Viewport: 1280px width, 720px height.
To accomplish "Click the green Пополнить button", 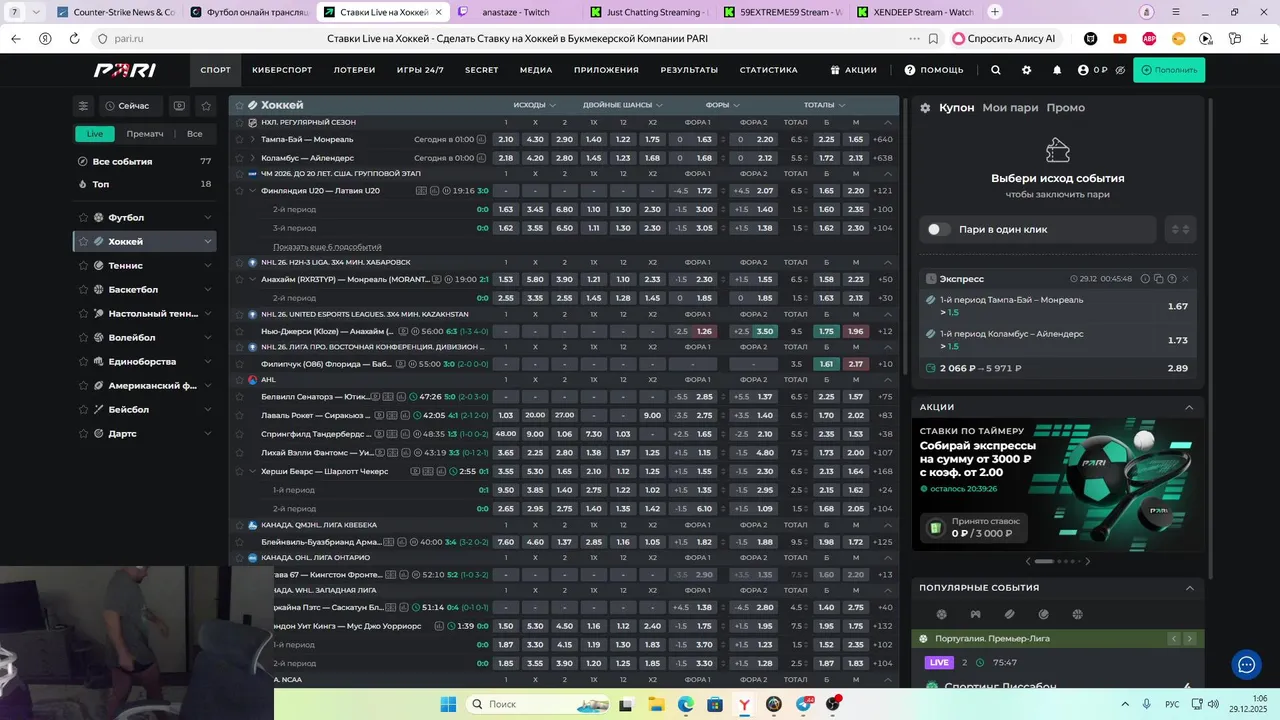I will [1169, 70].
